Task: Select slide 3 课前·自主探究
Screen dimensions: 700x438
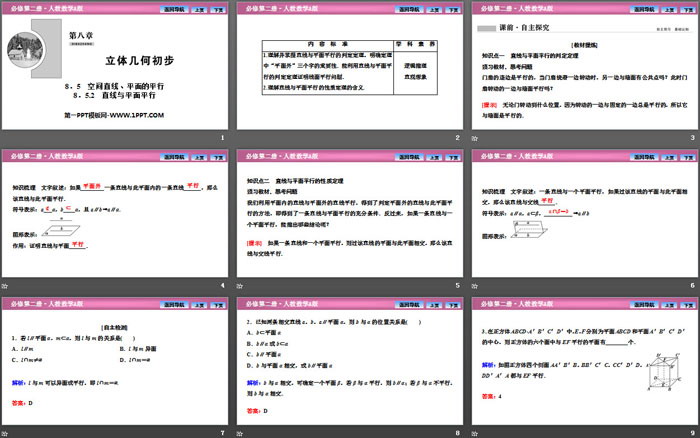Action: pos(585,66)
